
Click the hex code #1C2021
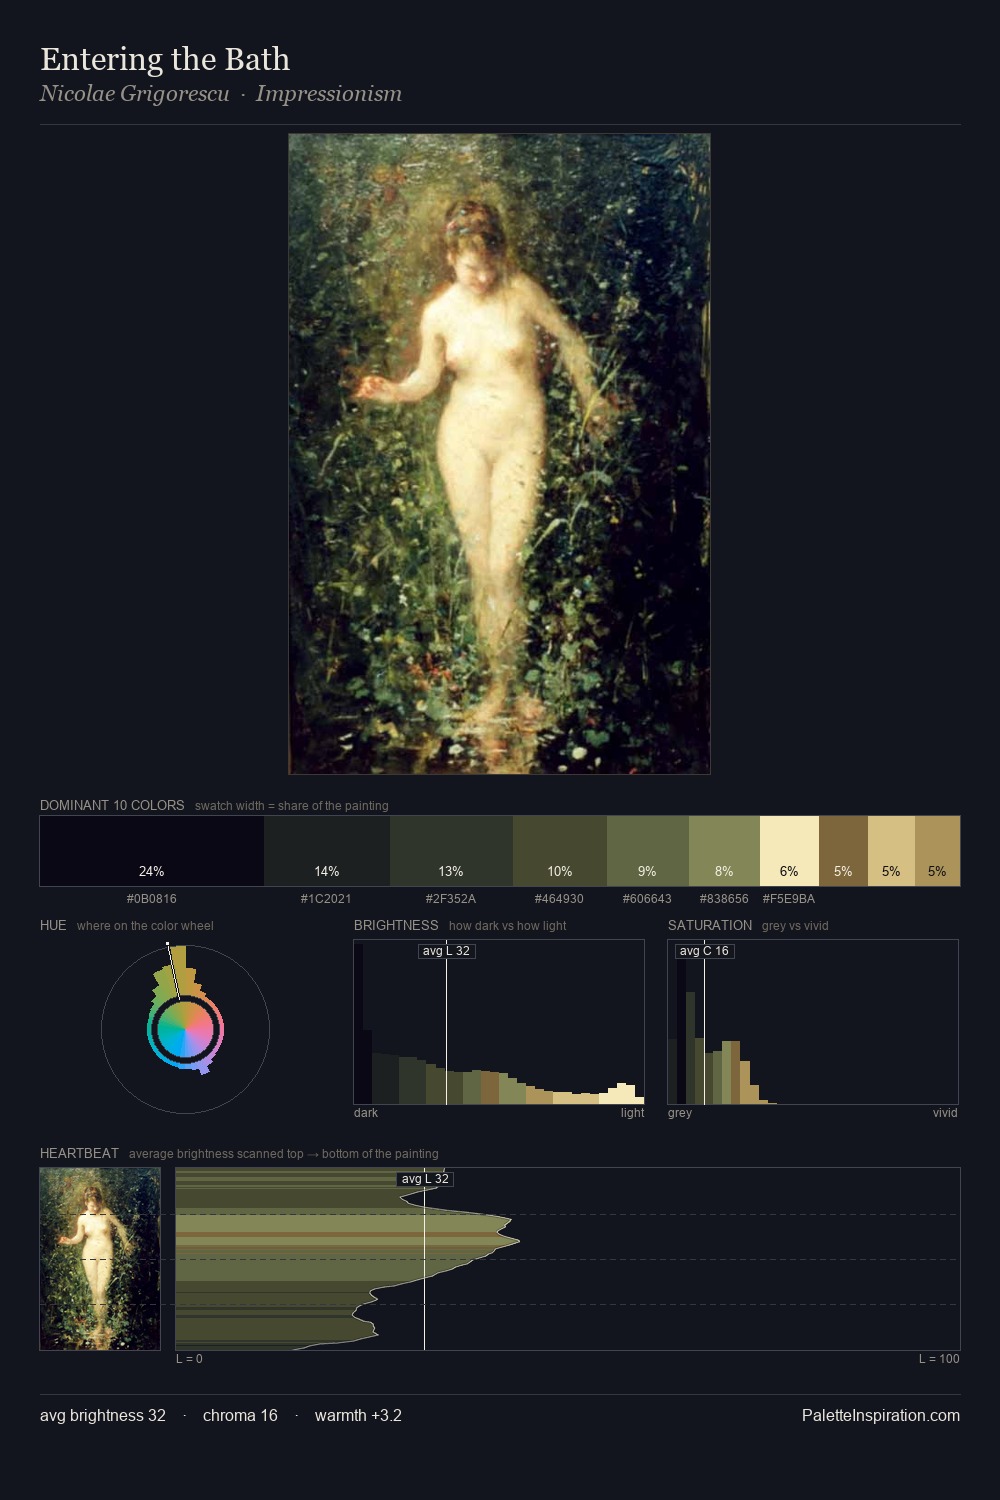[x=326, y=899]
